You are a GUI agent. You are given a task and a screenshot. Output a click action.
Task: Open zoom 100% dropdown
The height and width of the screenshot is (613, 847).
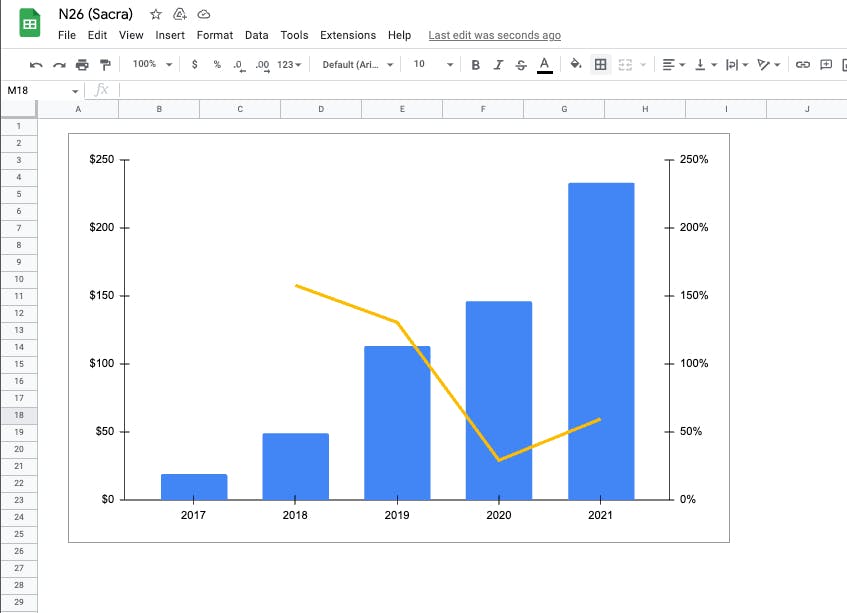pyautogui.click(x=152, y=64)
